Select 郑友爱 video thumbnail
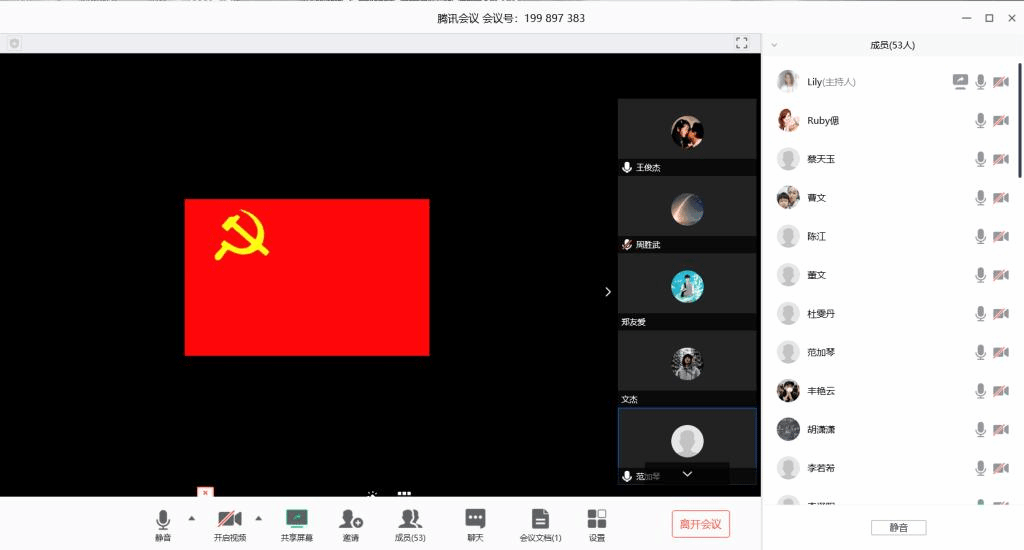1024x550 pixels. click(x=687, y=291)
